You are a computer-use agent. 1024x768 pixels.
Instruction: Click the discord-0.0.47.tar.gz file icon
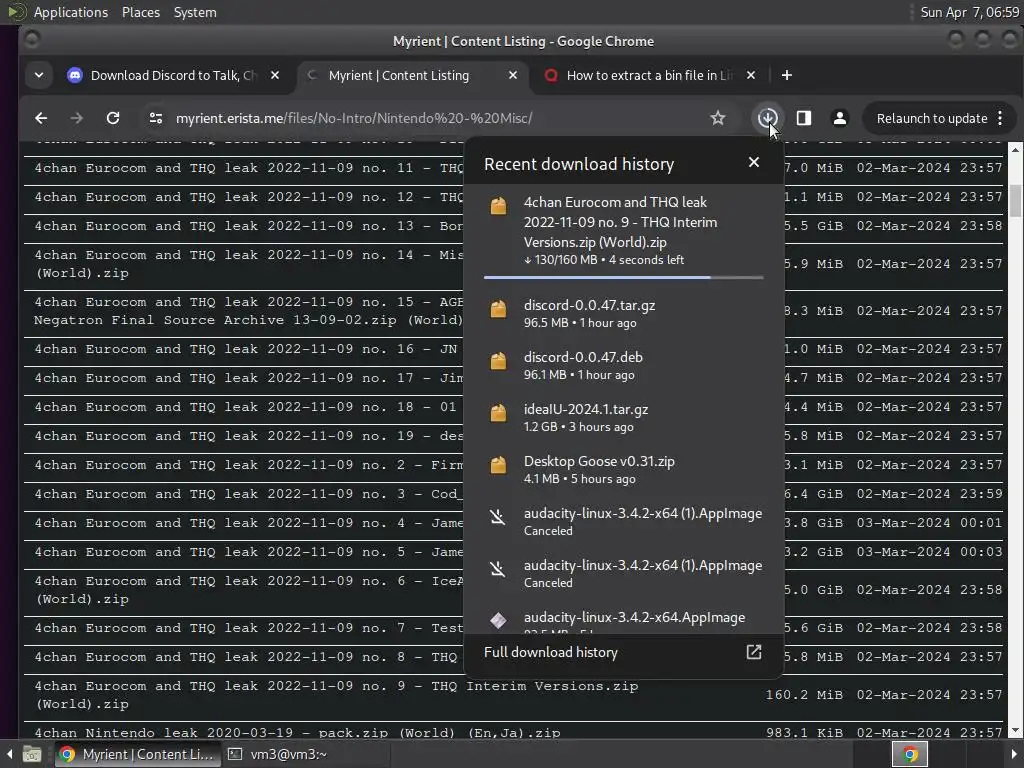pyautogui.click(x=498, y=309)
